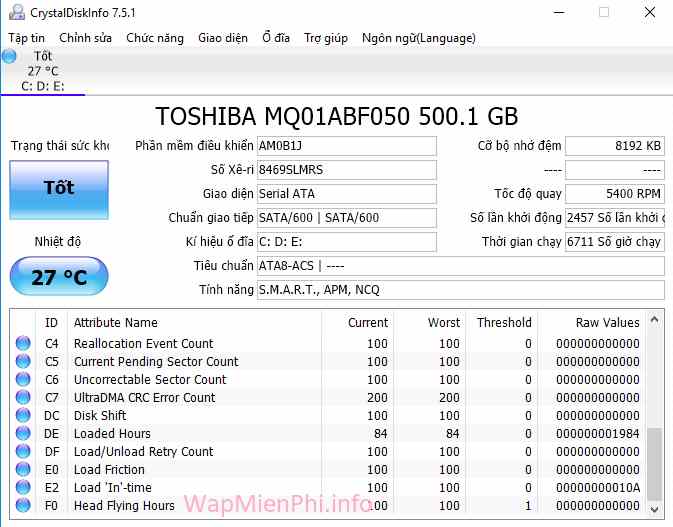Click the status orb for Current Pending Sector Count

pos(23,361)
